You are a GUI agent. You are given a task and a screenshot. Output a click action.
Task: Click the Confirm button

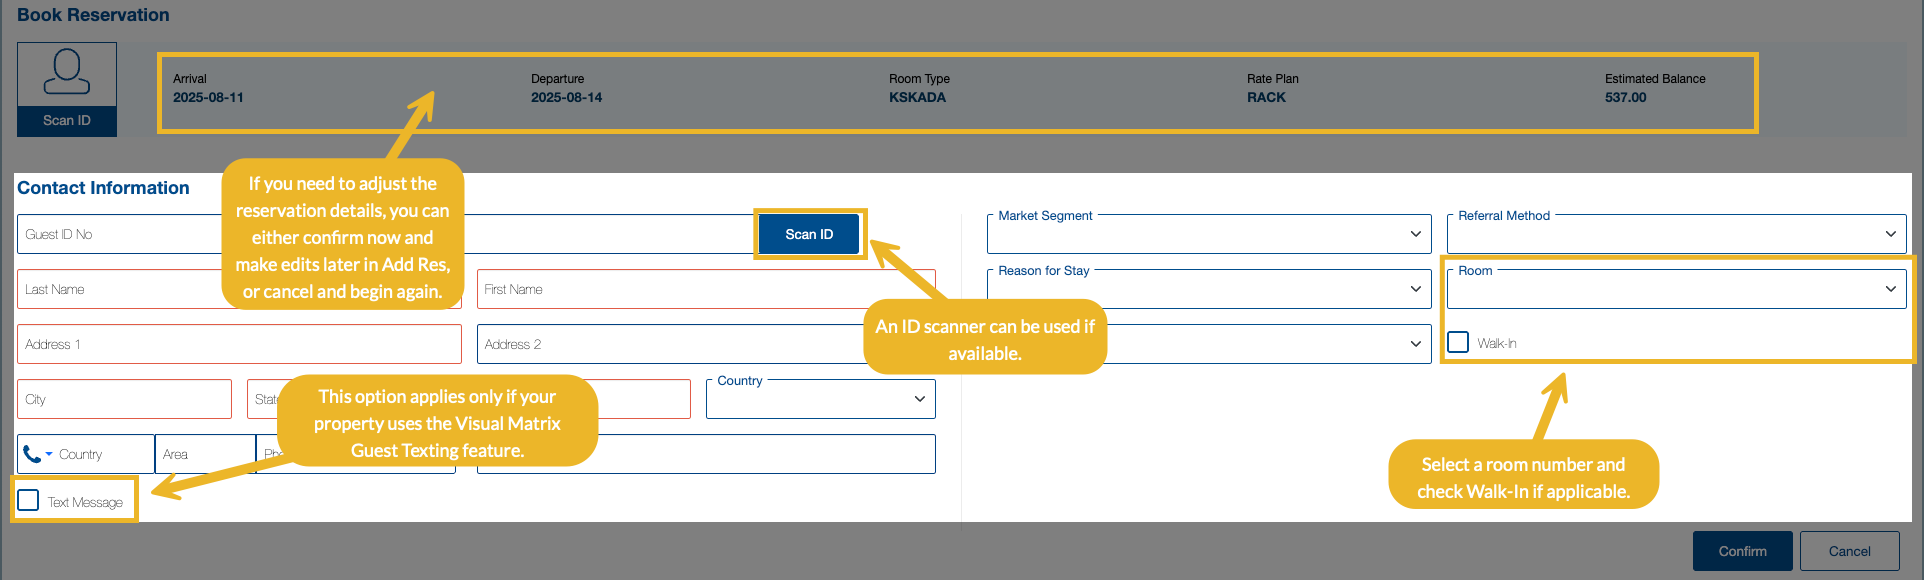[1742, 551]
